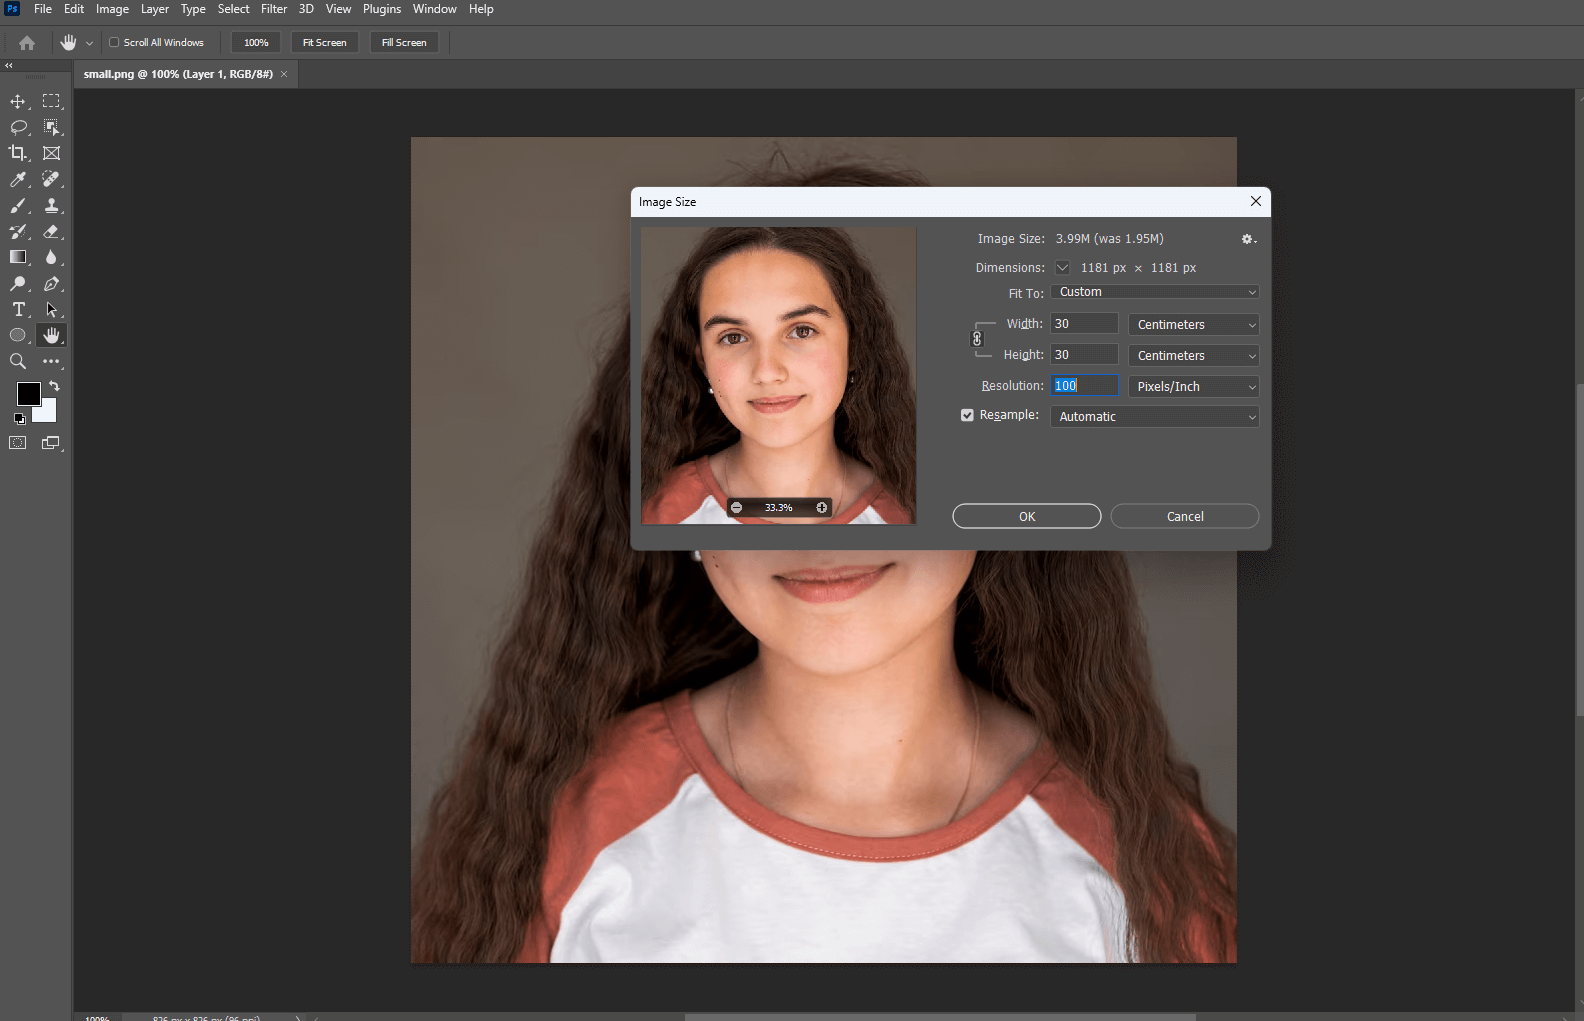The image size is (1584, 1021).
Task: Close the Image Size dialog
Action: [1256, 201]
